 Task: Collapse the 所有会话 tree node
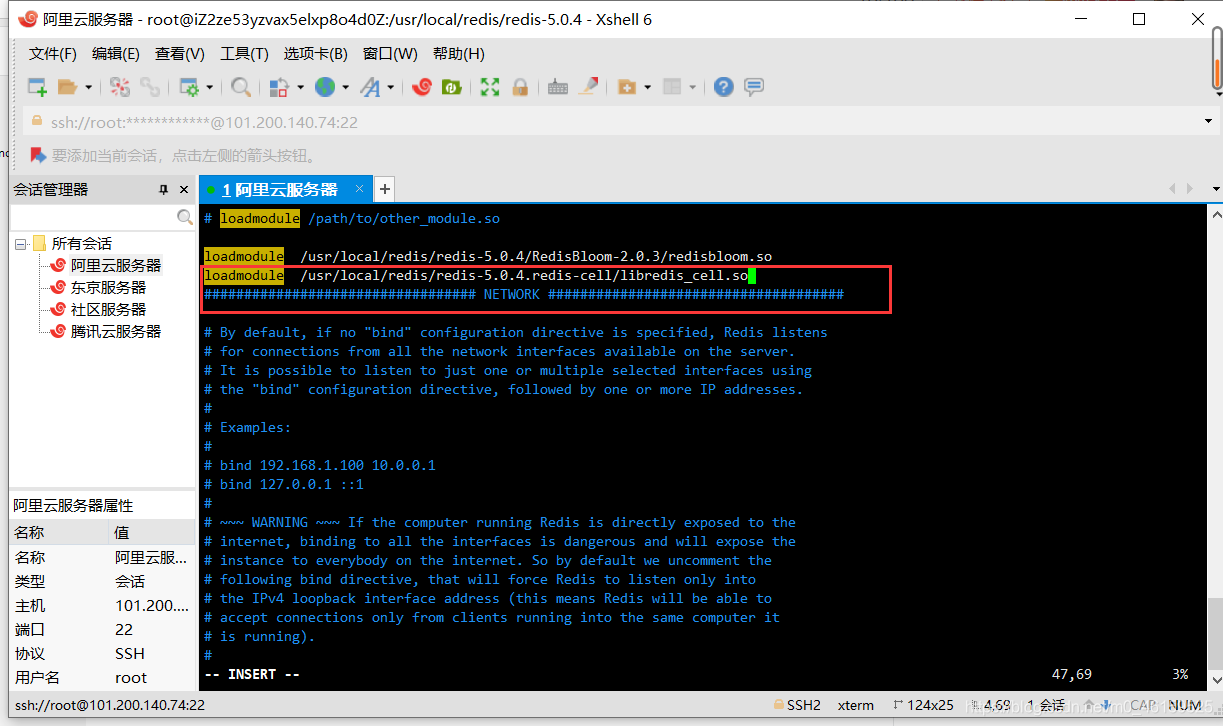coord(20,244)
